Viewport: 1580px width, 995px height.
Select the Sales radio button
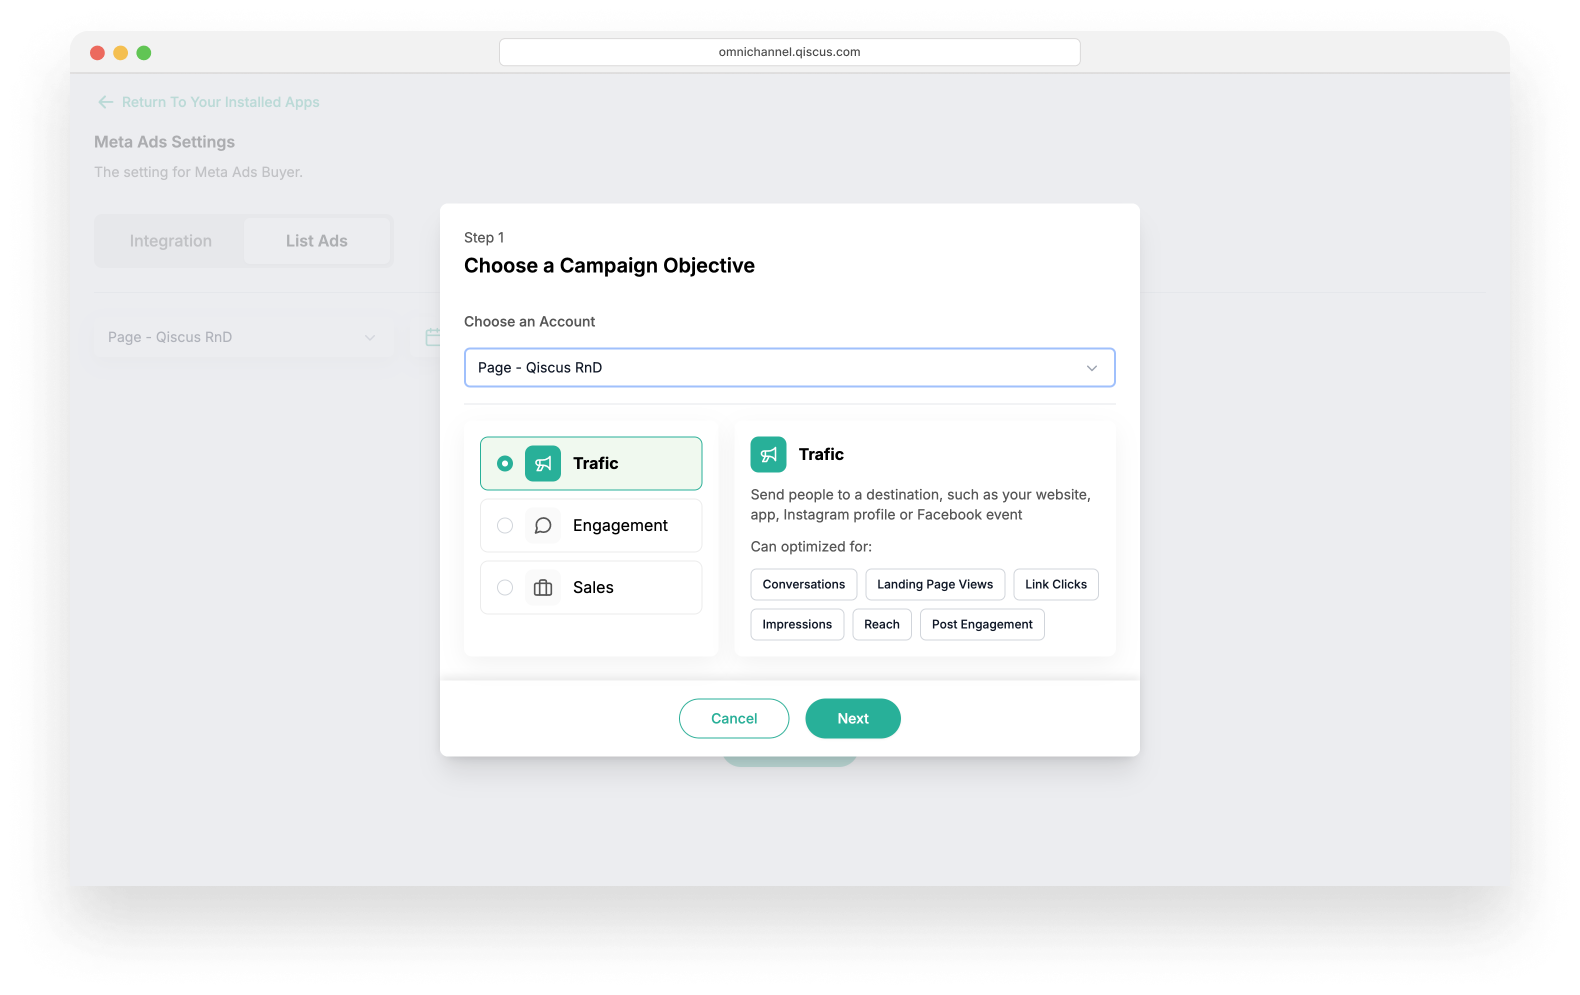pos(505,587)
